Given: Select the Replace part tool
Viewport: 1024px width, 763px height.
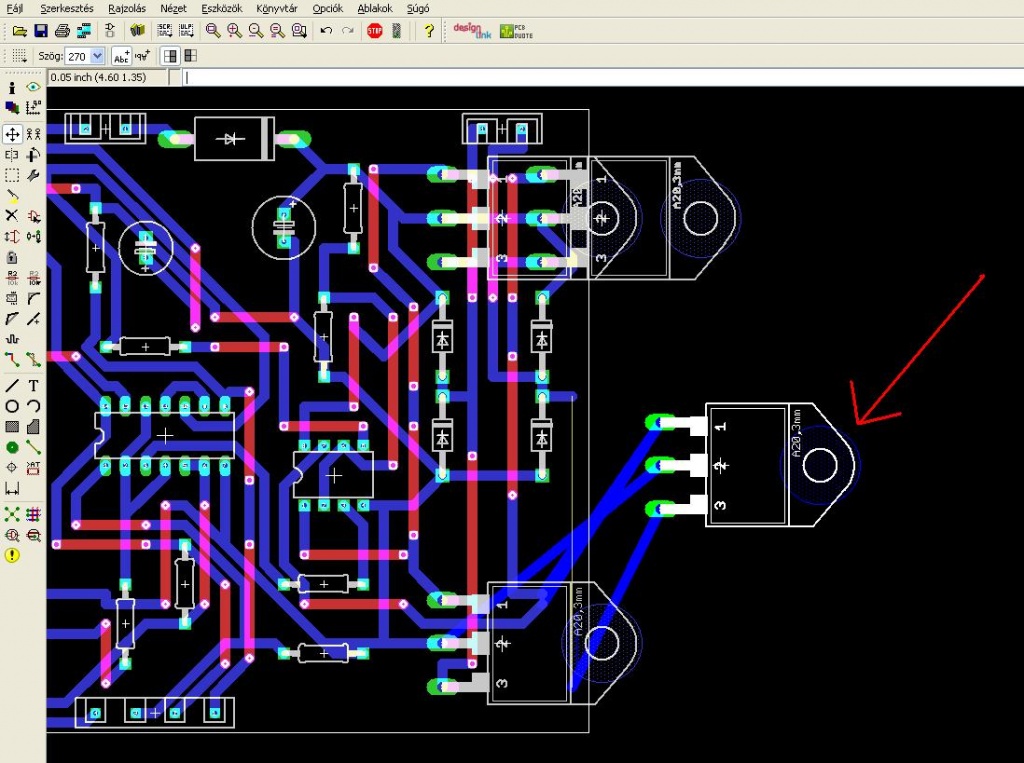Looking at the screenshot, I should pos(33,236).
